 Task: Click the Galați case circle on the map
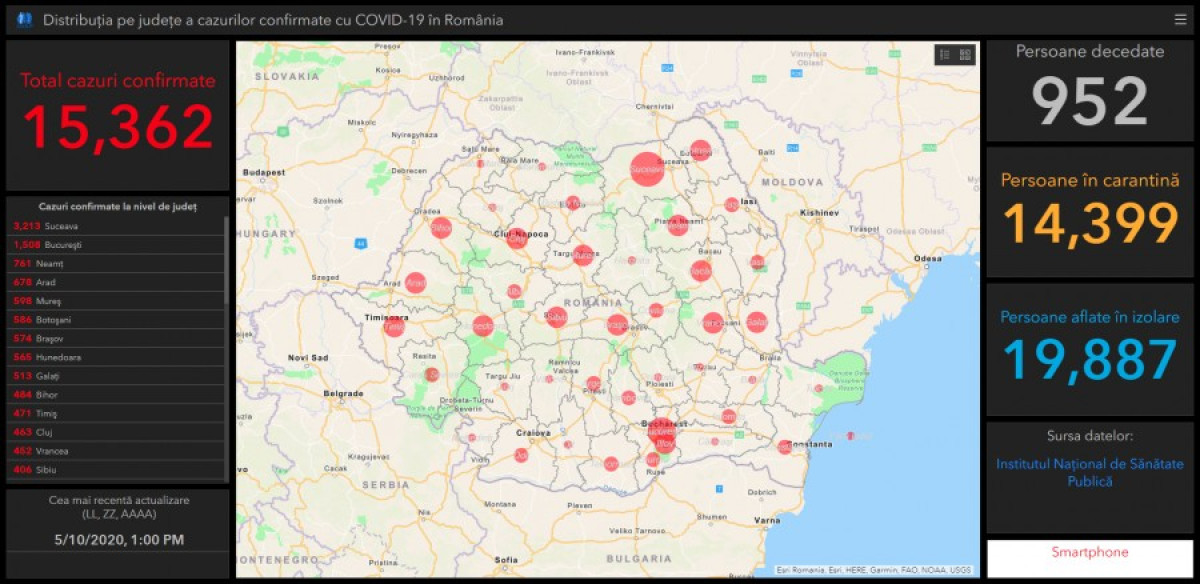tap(757, 323)
